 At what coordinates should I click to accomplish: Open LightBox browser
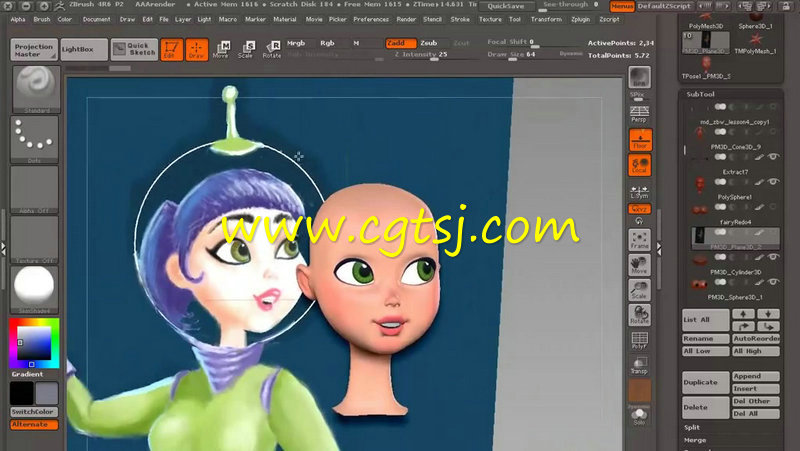pos(84,50)
